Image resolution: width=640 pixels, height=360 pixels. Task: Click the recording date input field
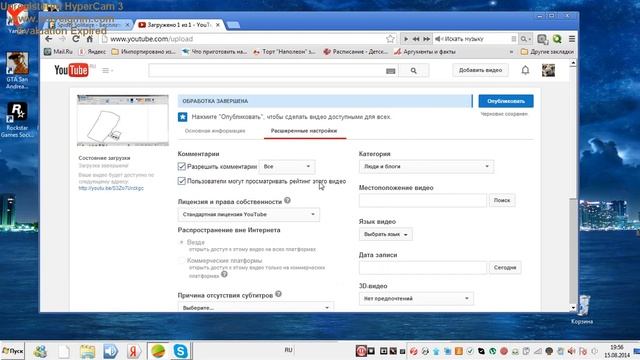(x=423, y=267)
